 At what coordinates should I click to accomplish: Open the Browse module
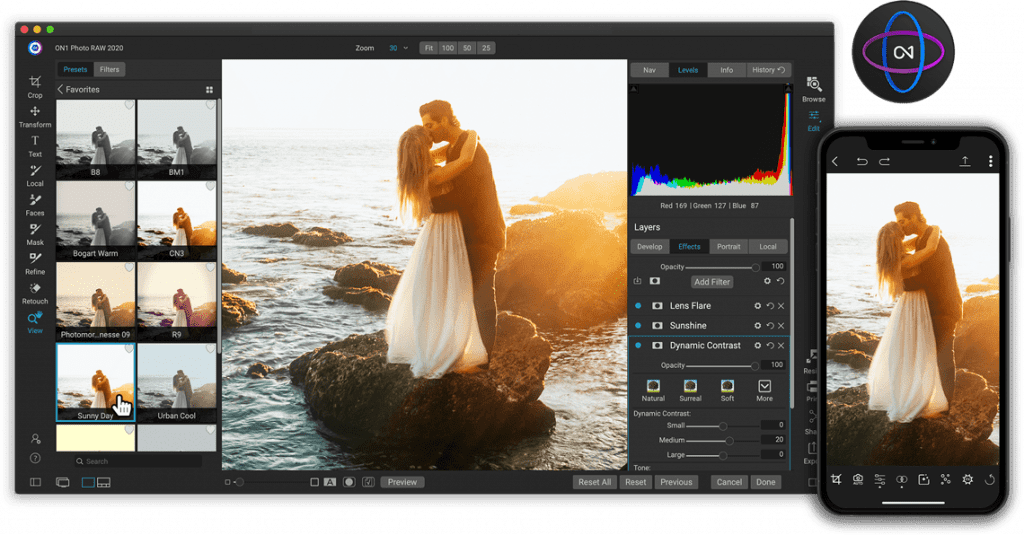[x=814, y=89]
